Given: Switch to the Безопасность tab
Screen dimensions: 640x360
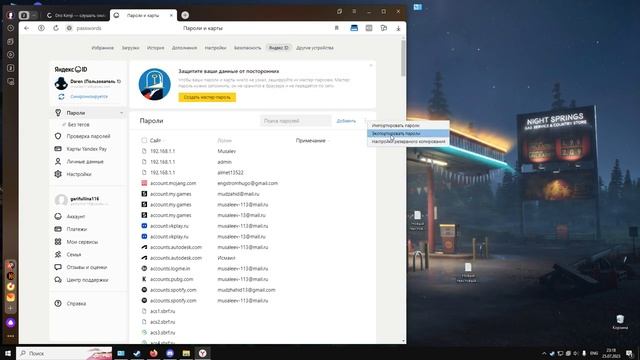Looking at the screenshot, I should click(x=247, y=48).
